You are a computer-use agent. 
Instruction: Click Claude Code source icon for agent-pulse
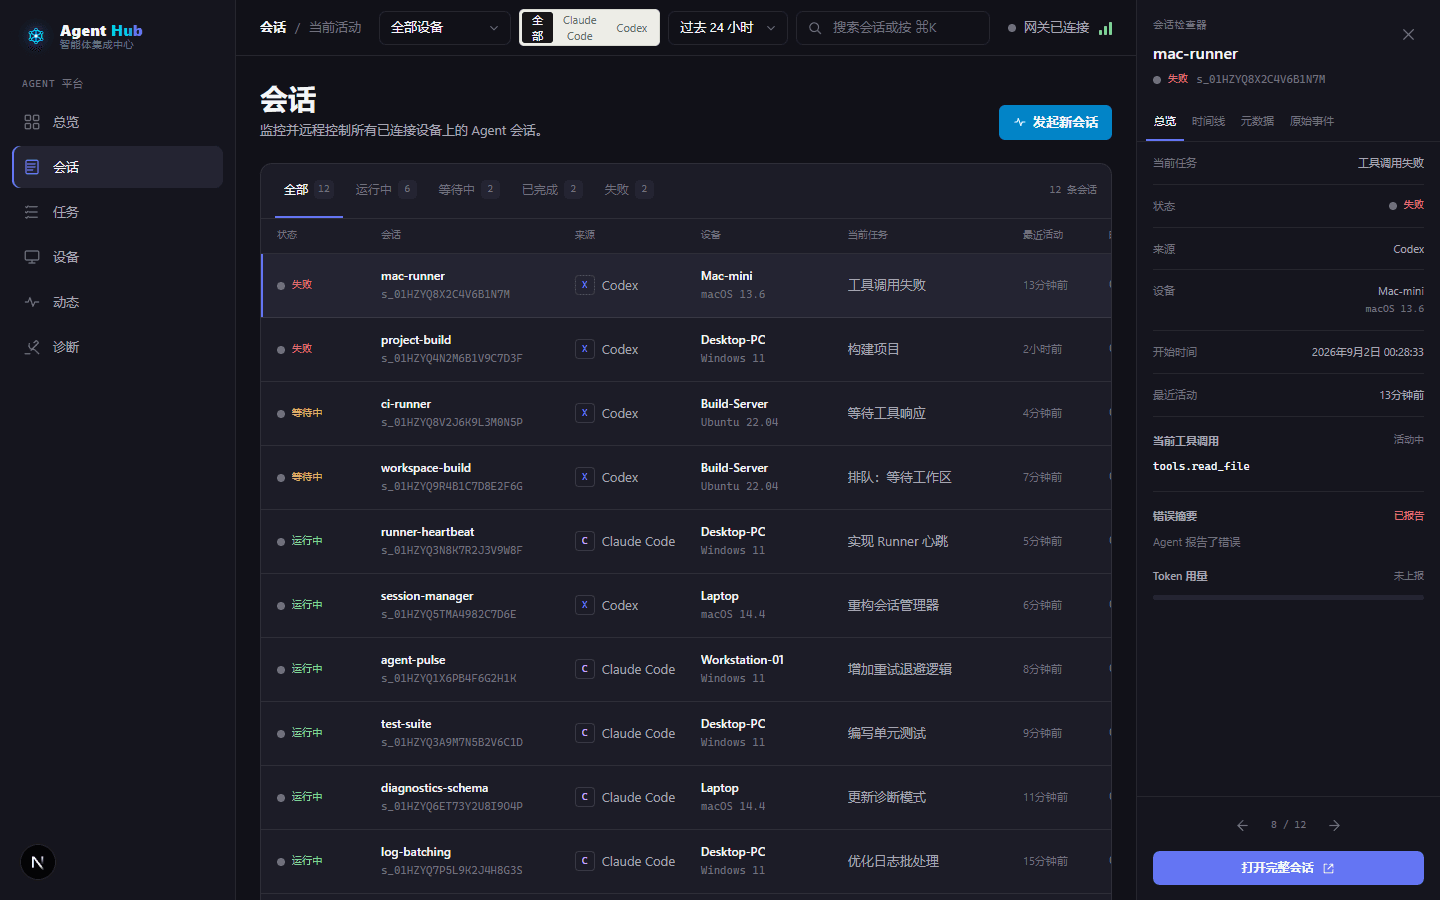[585, 669]
